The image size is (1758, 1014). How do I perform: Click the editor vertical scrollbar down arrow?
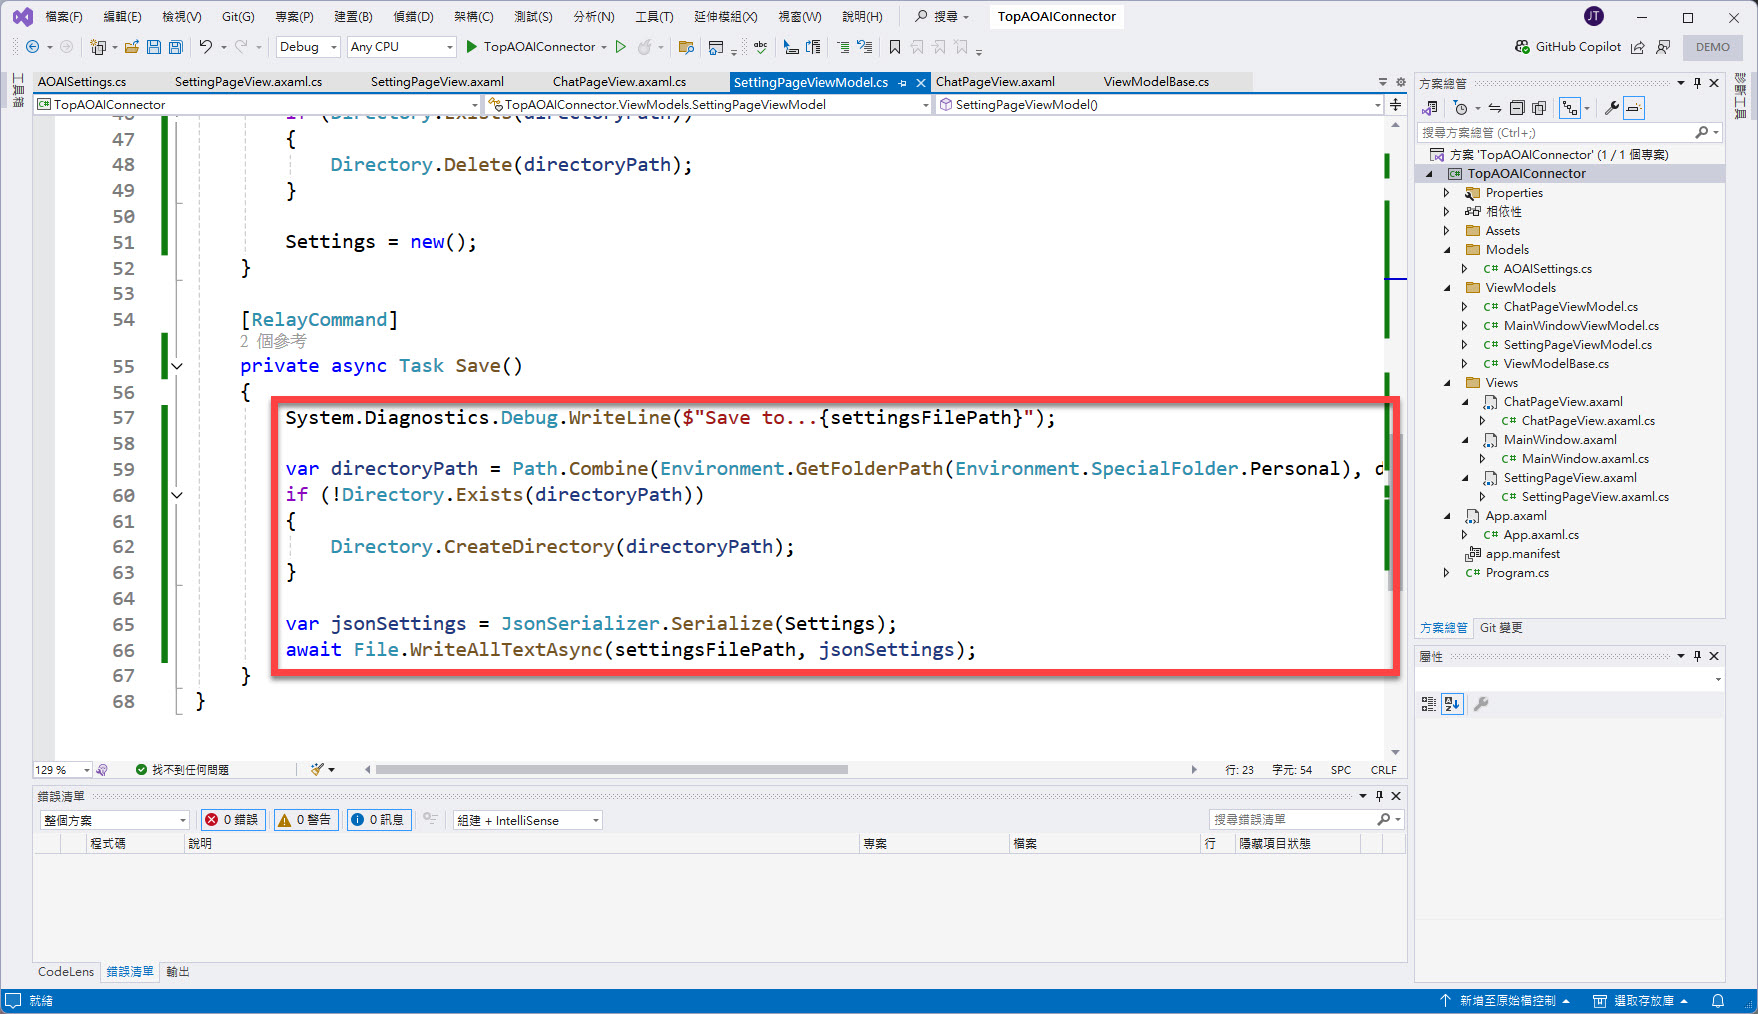tap(1395, 752)
